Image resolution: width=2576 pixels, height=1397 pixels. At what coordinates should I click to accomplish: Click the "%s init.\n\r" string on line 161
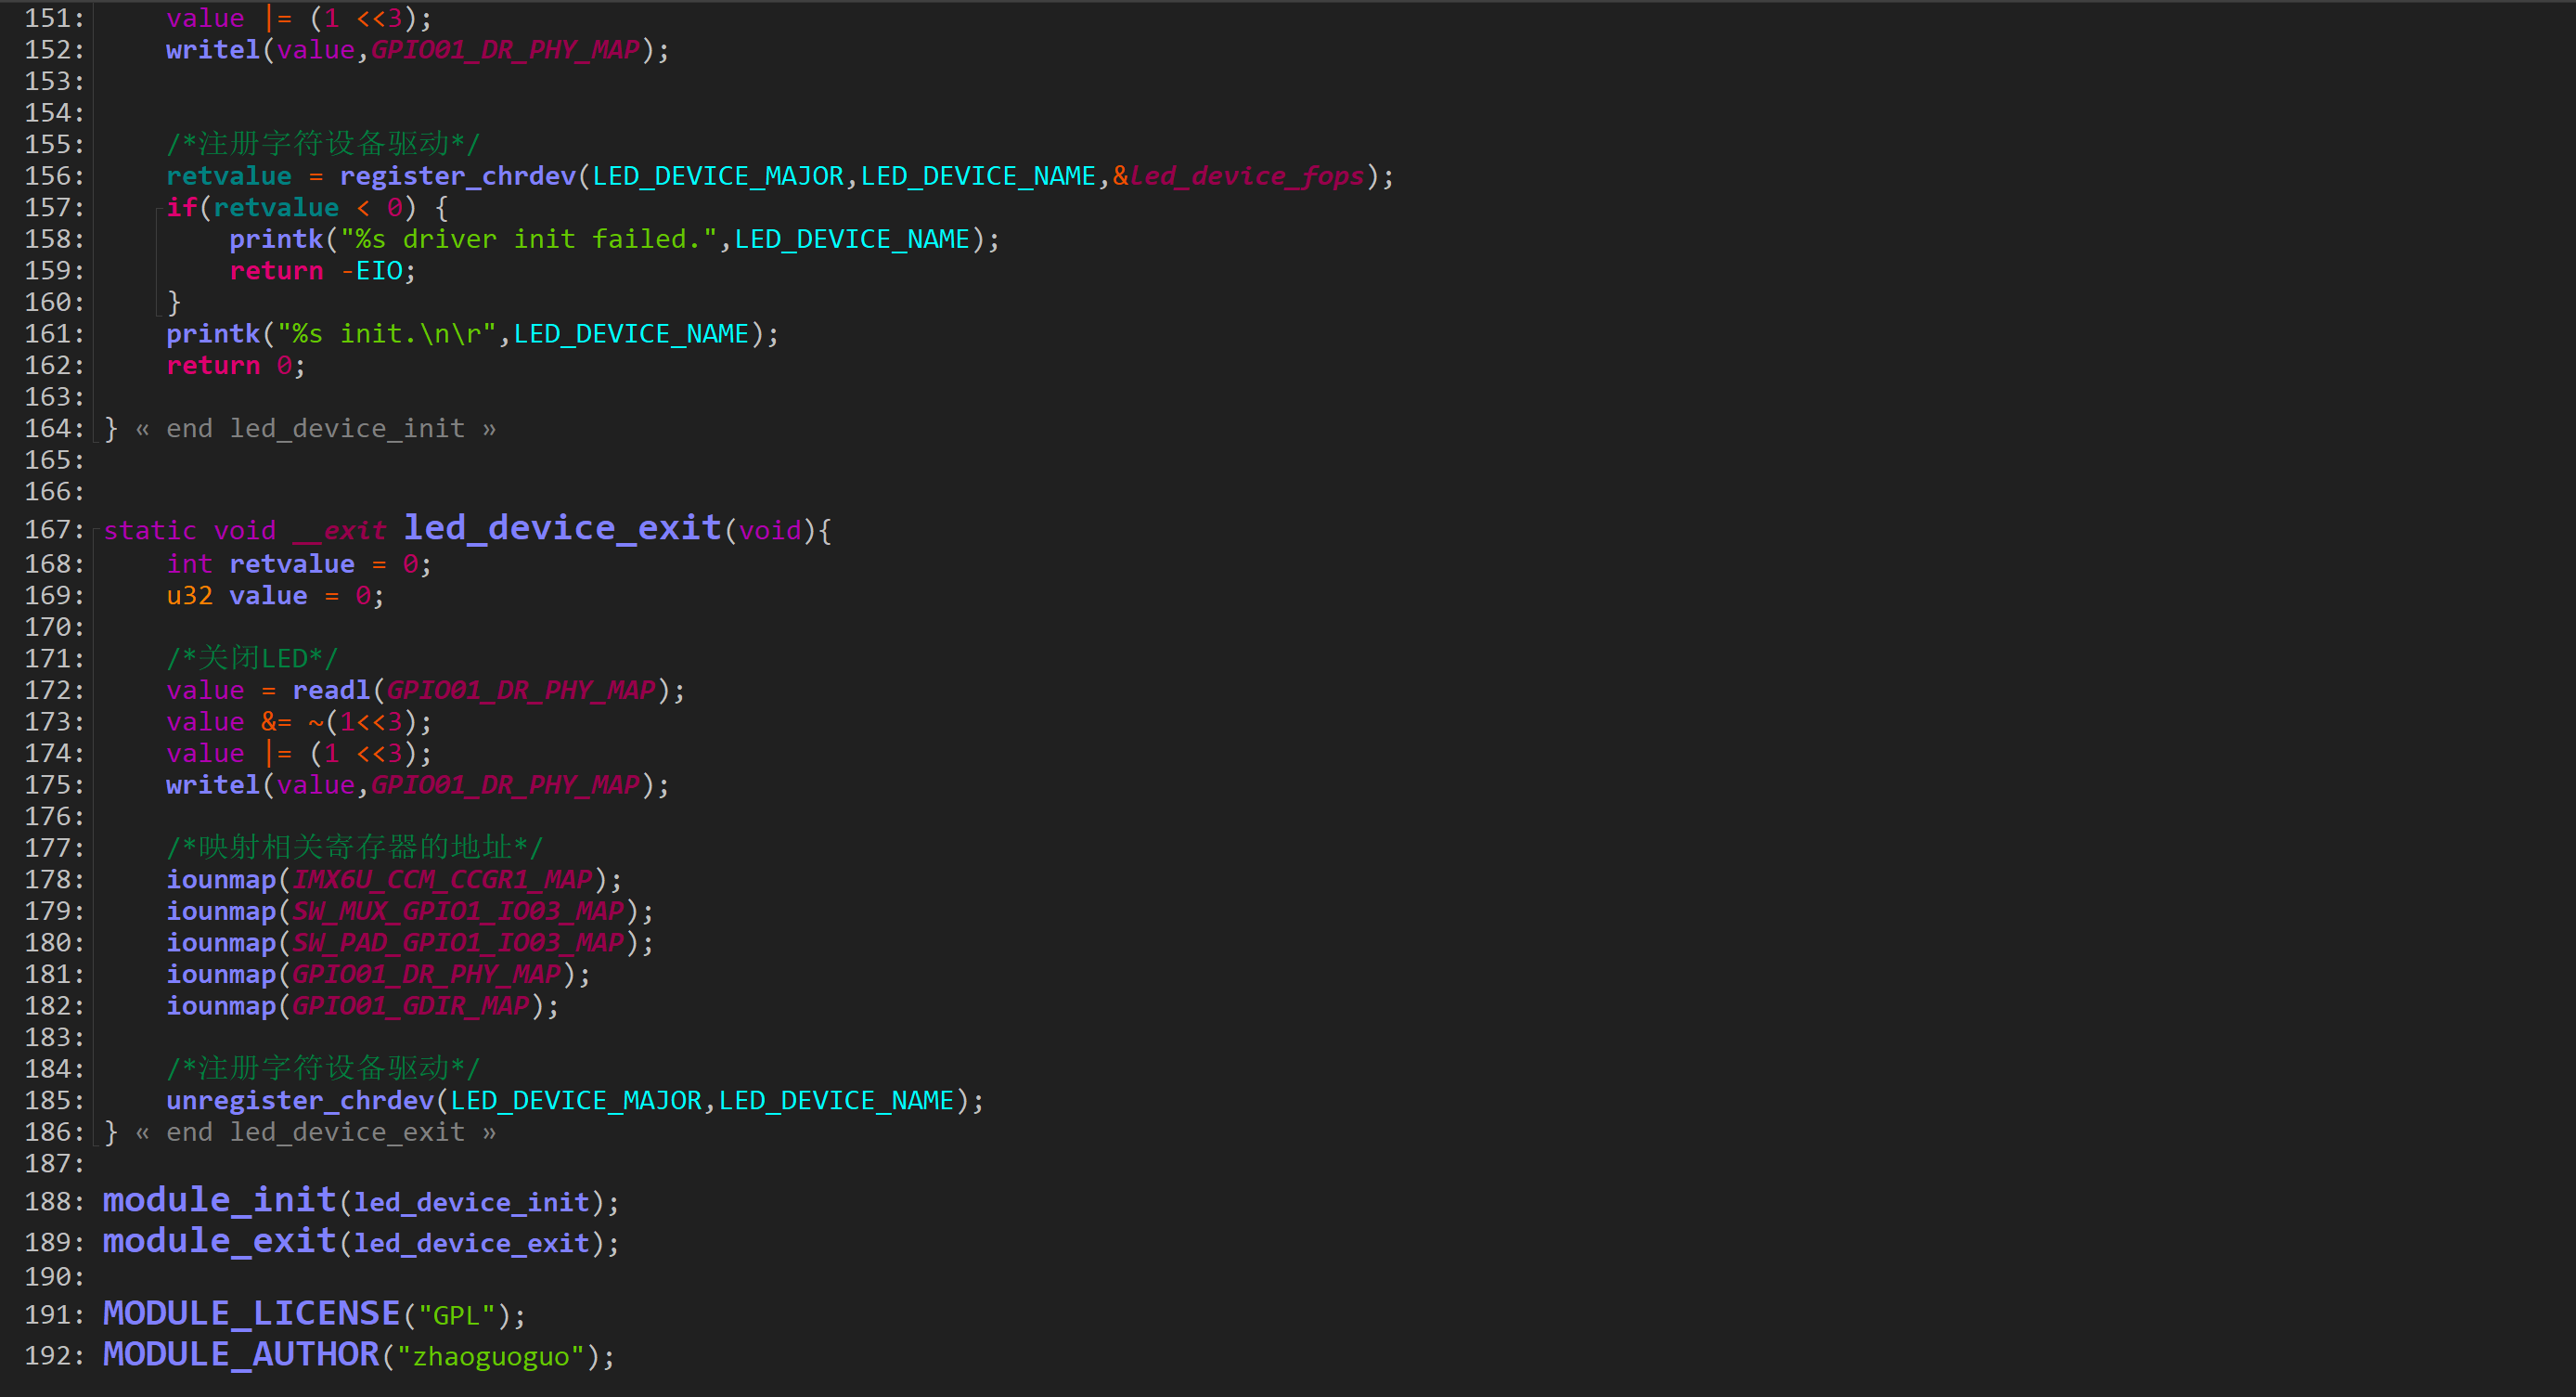click(x=387, y=334)
